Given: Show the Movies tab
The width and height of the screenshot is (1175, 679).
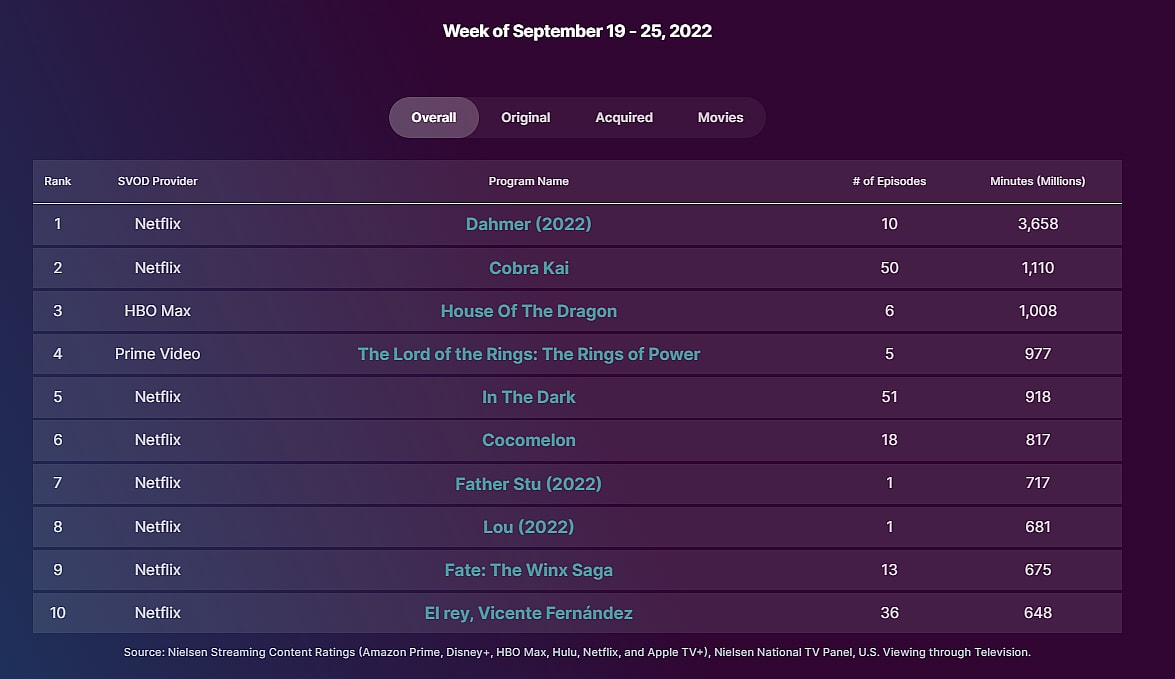Looking at the screenshot, I should 720,118.
